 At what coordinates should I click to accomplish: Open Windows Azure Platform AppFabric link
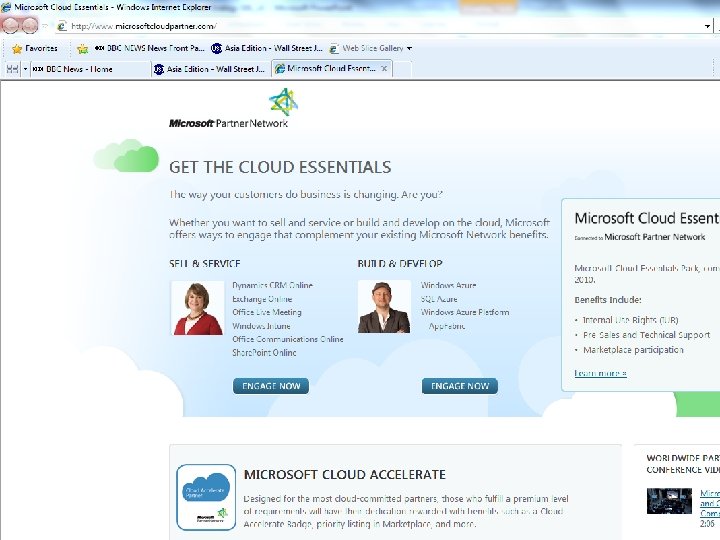point(465,319)
